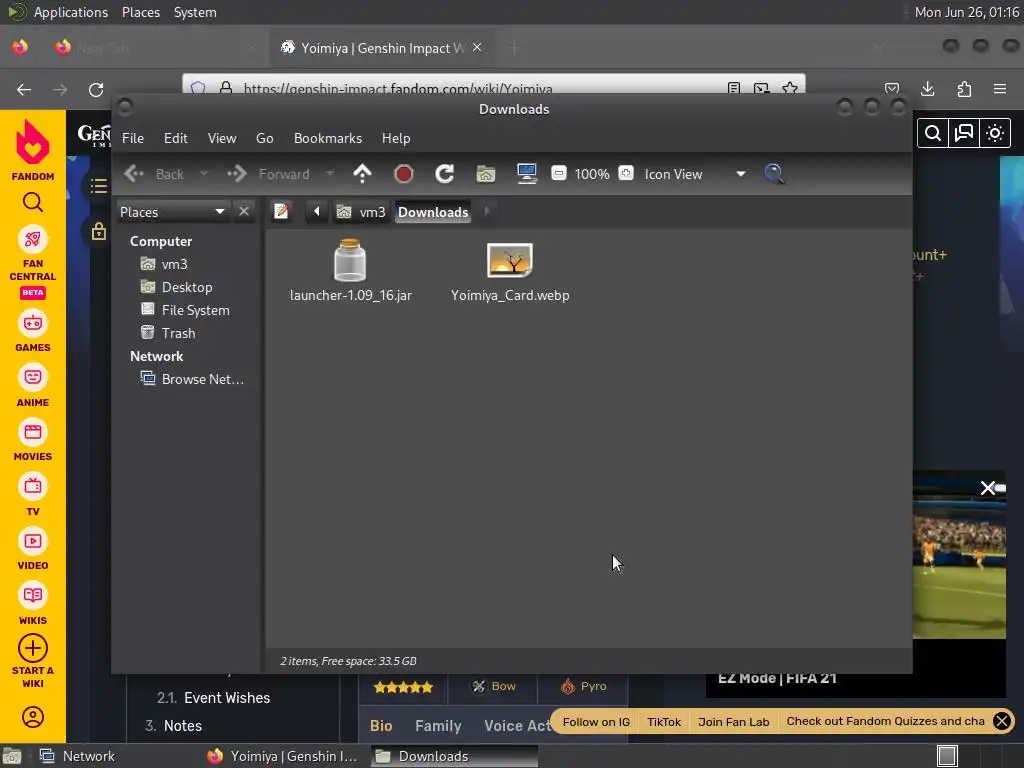1024x768 pixels.
Task: Open Icon View mode dropdown
Action: click(696, 174)
